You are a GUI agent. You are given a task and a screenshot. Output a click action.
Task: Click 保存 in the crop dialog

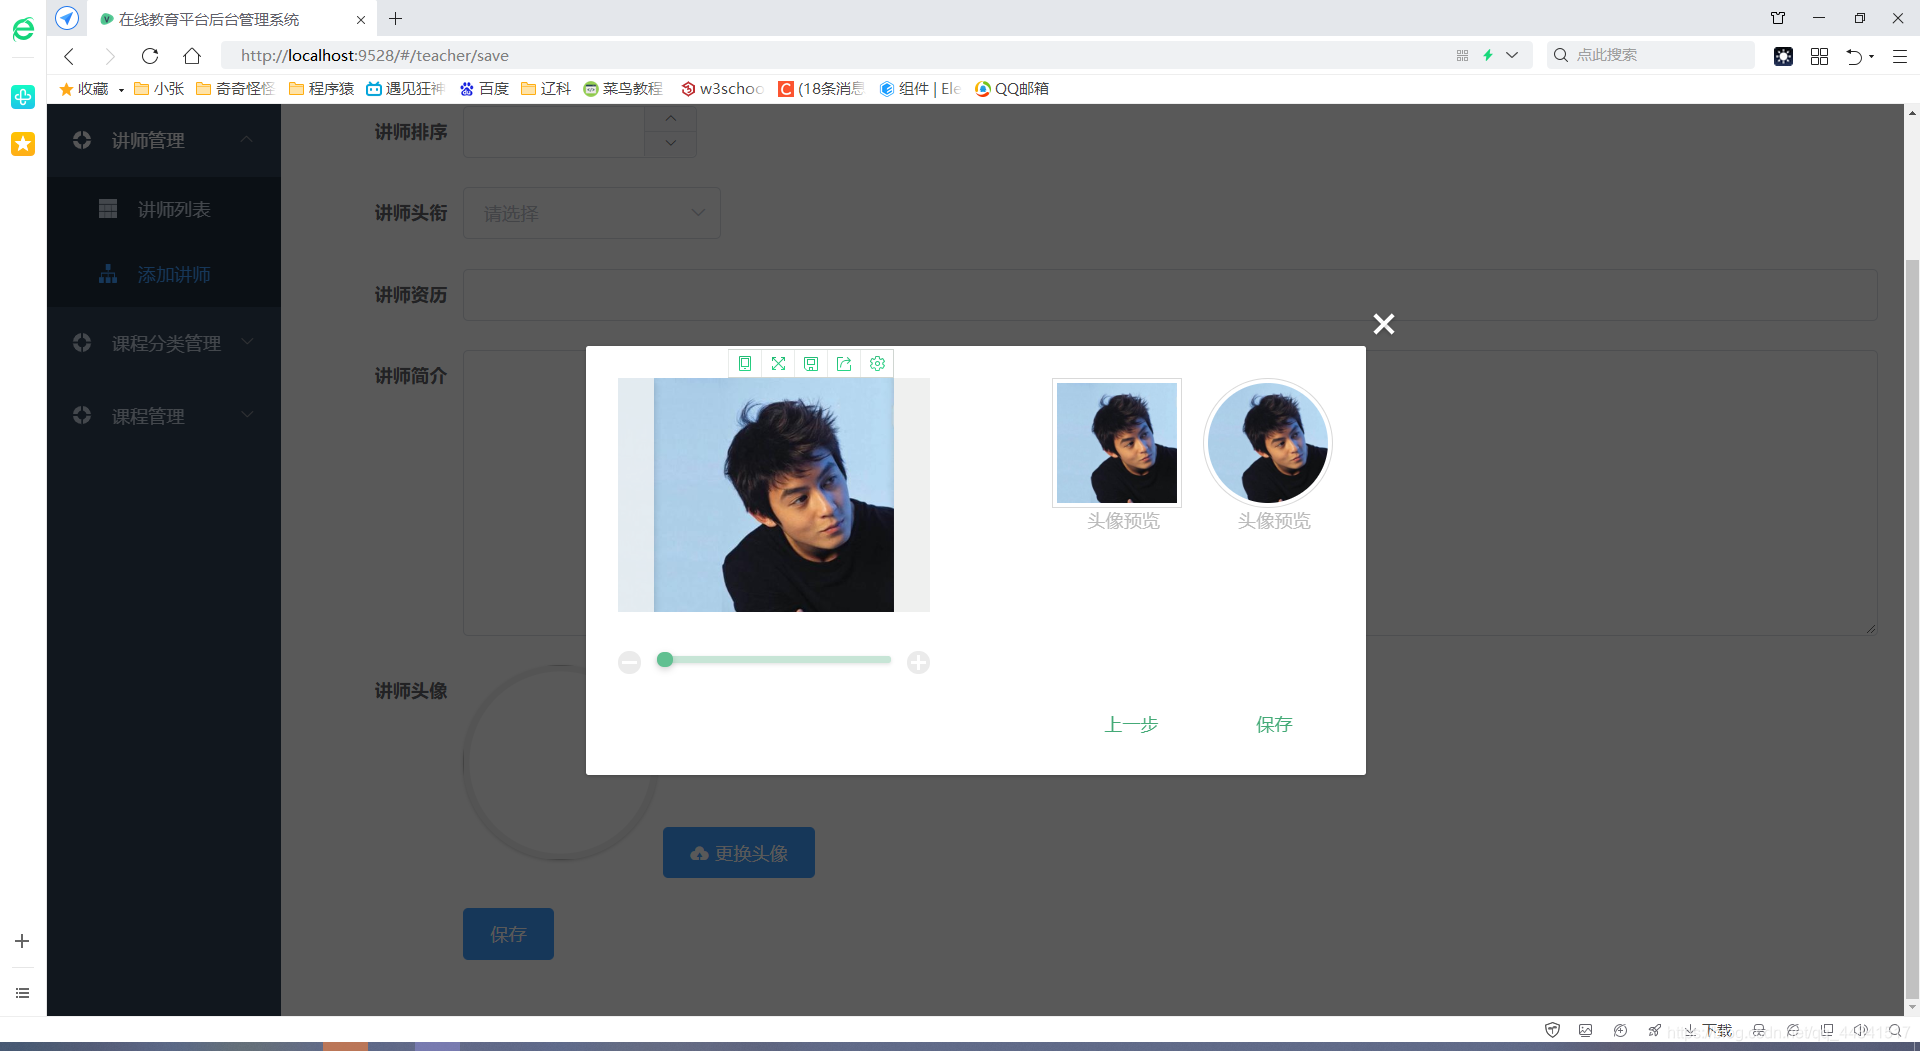point(1274,724)
